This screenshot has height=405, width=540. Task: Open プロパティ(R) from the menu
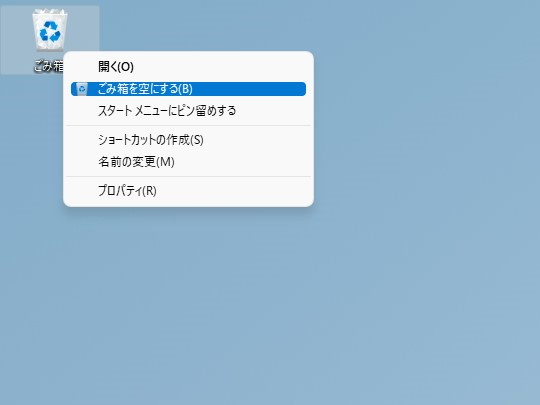pos(188,191)
